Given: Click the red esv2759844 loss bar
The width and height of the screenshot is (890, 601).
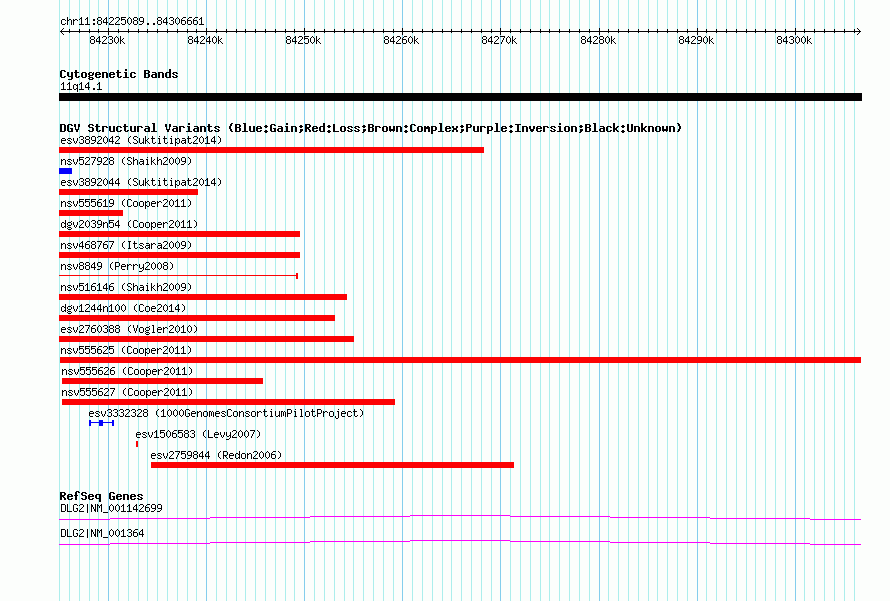Looking at the screenshot, I should tap(332, 465).
